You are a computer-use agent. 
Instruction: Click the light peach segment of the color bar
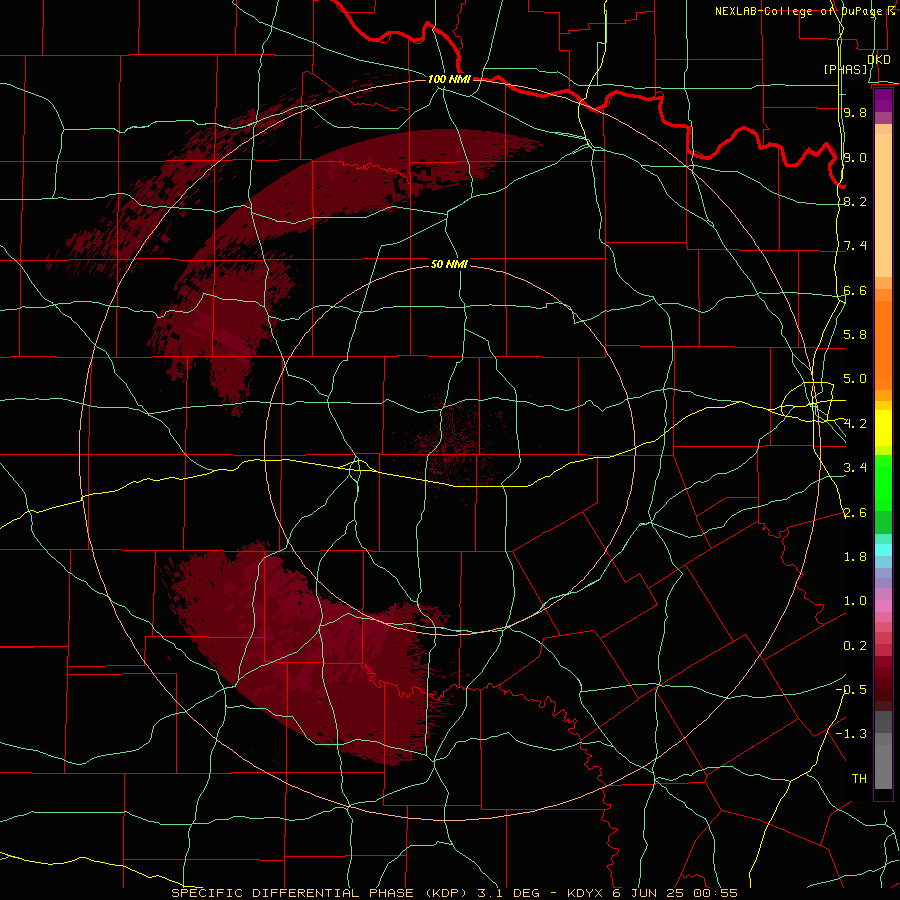(x=883, y=205)
